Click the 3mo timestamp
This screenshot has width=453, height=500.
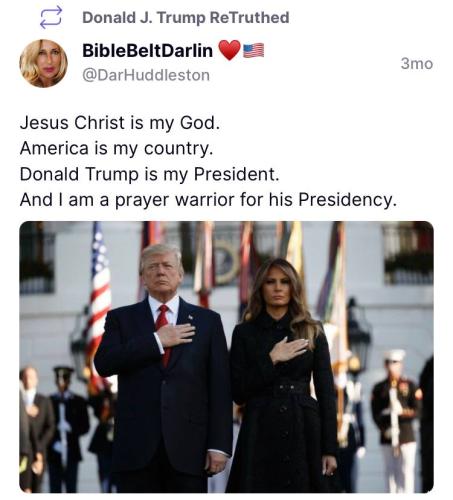click(x=417, y=64)
